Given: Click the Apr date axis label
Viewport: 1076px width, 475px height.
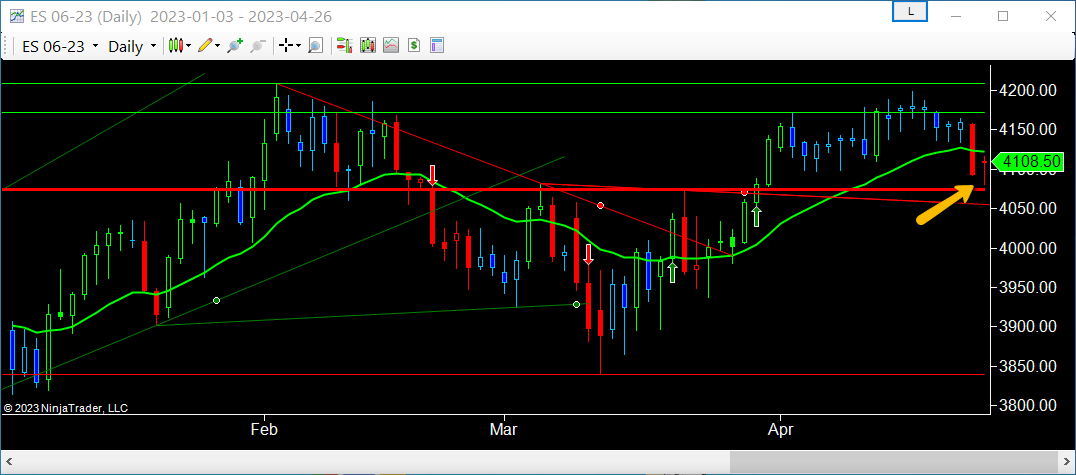Looking at the screenshot, I should click(780, 430).
